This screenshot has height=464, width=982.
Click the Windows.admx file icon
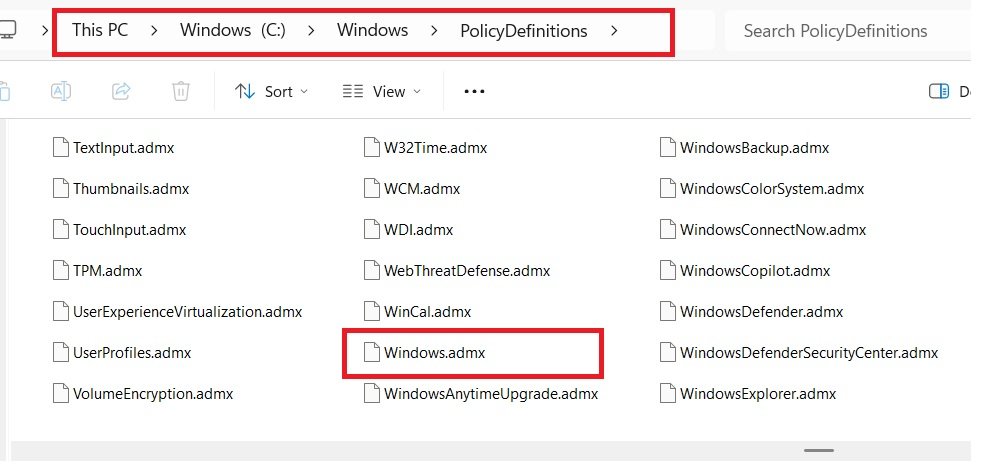[372, 353]
